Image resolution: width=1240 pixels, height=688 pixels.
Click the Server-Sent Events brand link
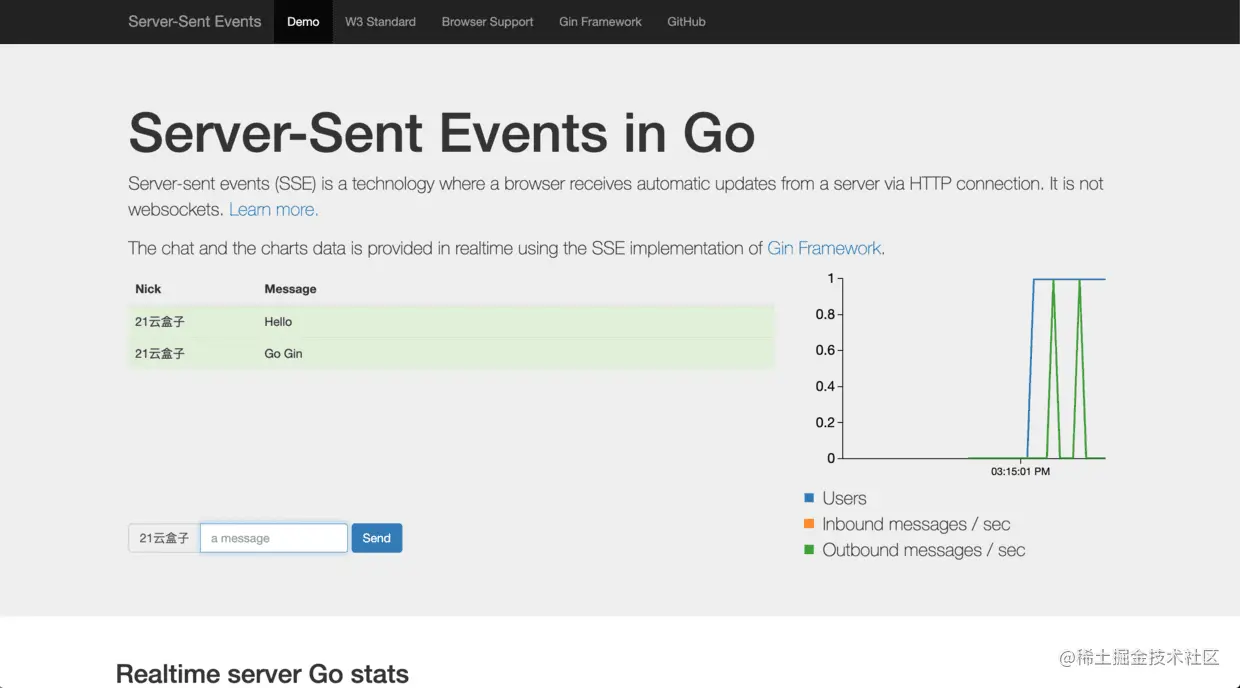point(195,21)
